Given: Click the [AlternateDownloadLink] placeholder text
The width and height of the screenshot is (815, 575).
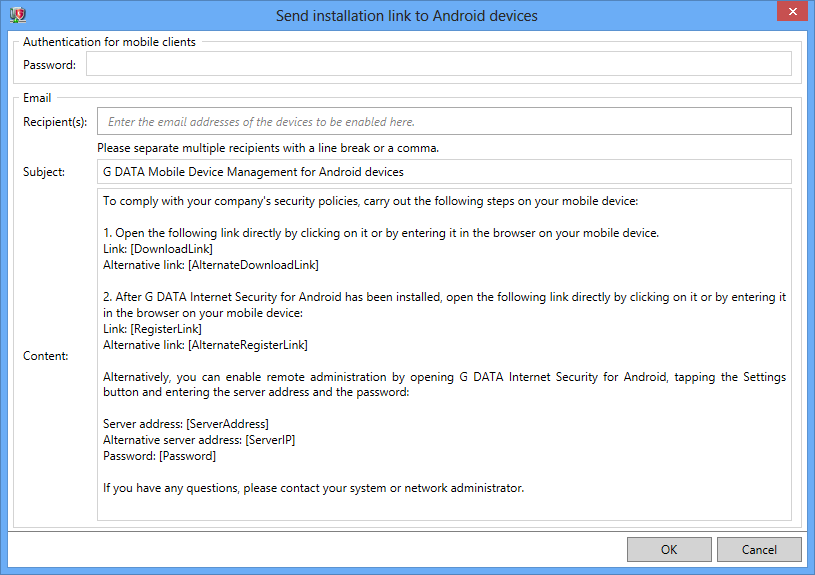Looking at the screenshot, I should [x=253, y=265].
